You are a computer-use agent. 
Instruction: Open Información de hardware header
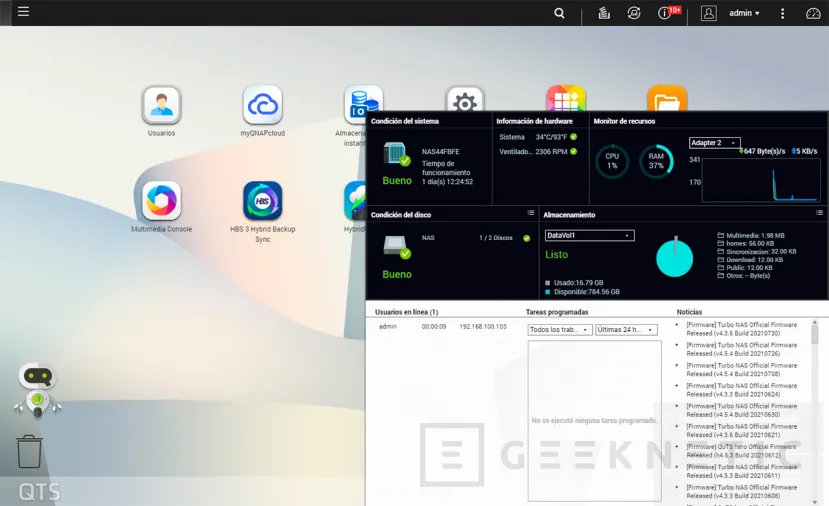pos(535,121)
